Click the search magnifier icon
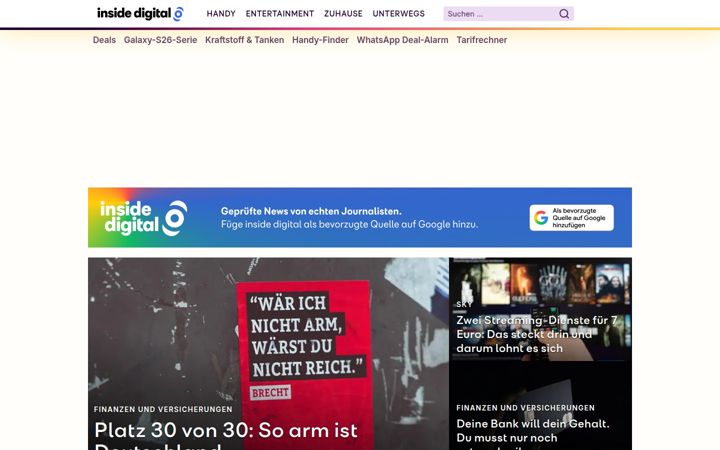The width and height of the screenshot is (720, 450). point(564,14)
